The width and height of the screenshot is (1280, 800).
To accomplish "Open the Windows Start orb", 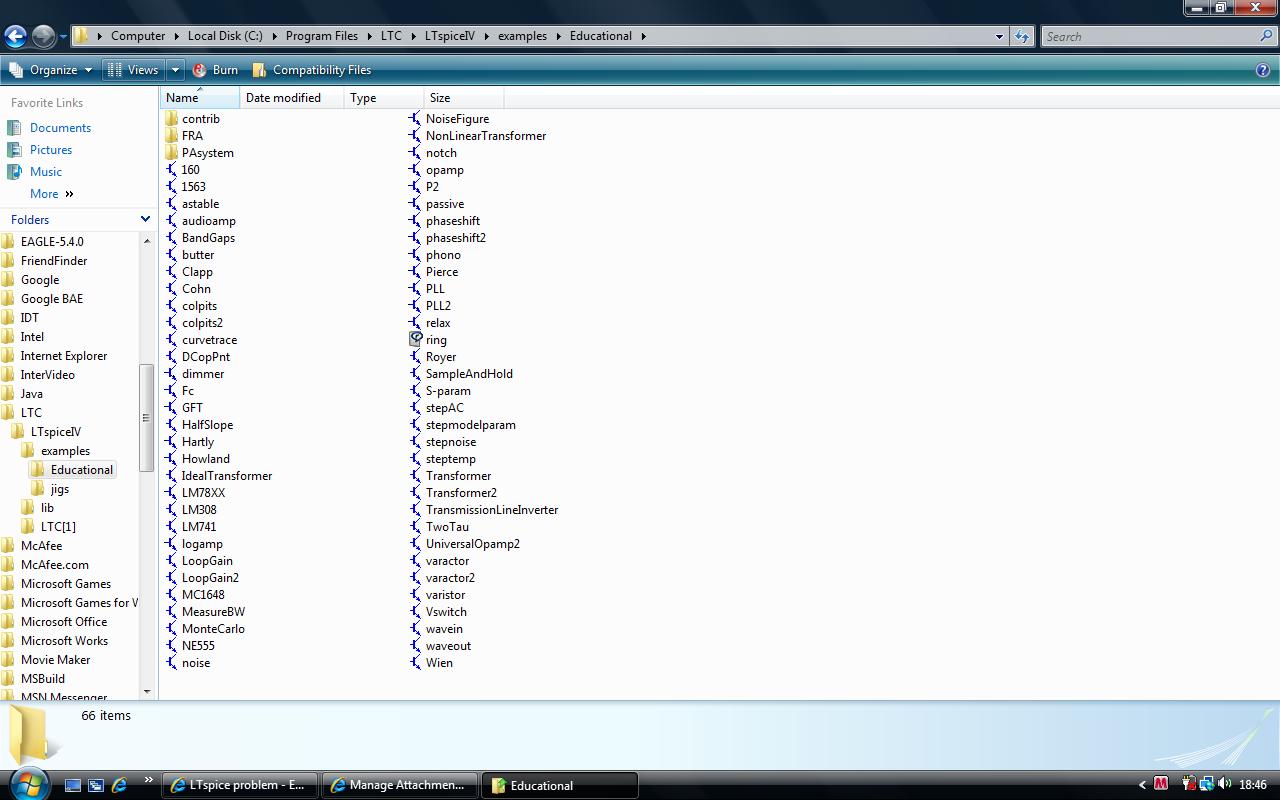I will pyautogui.click(x=27, y=783).
